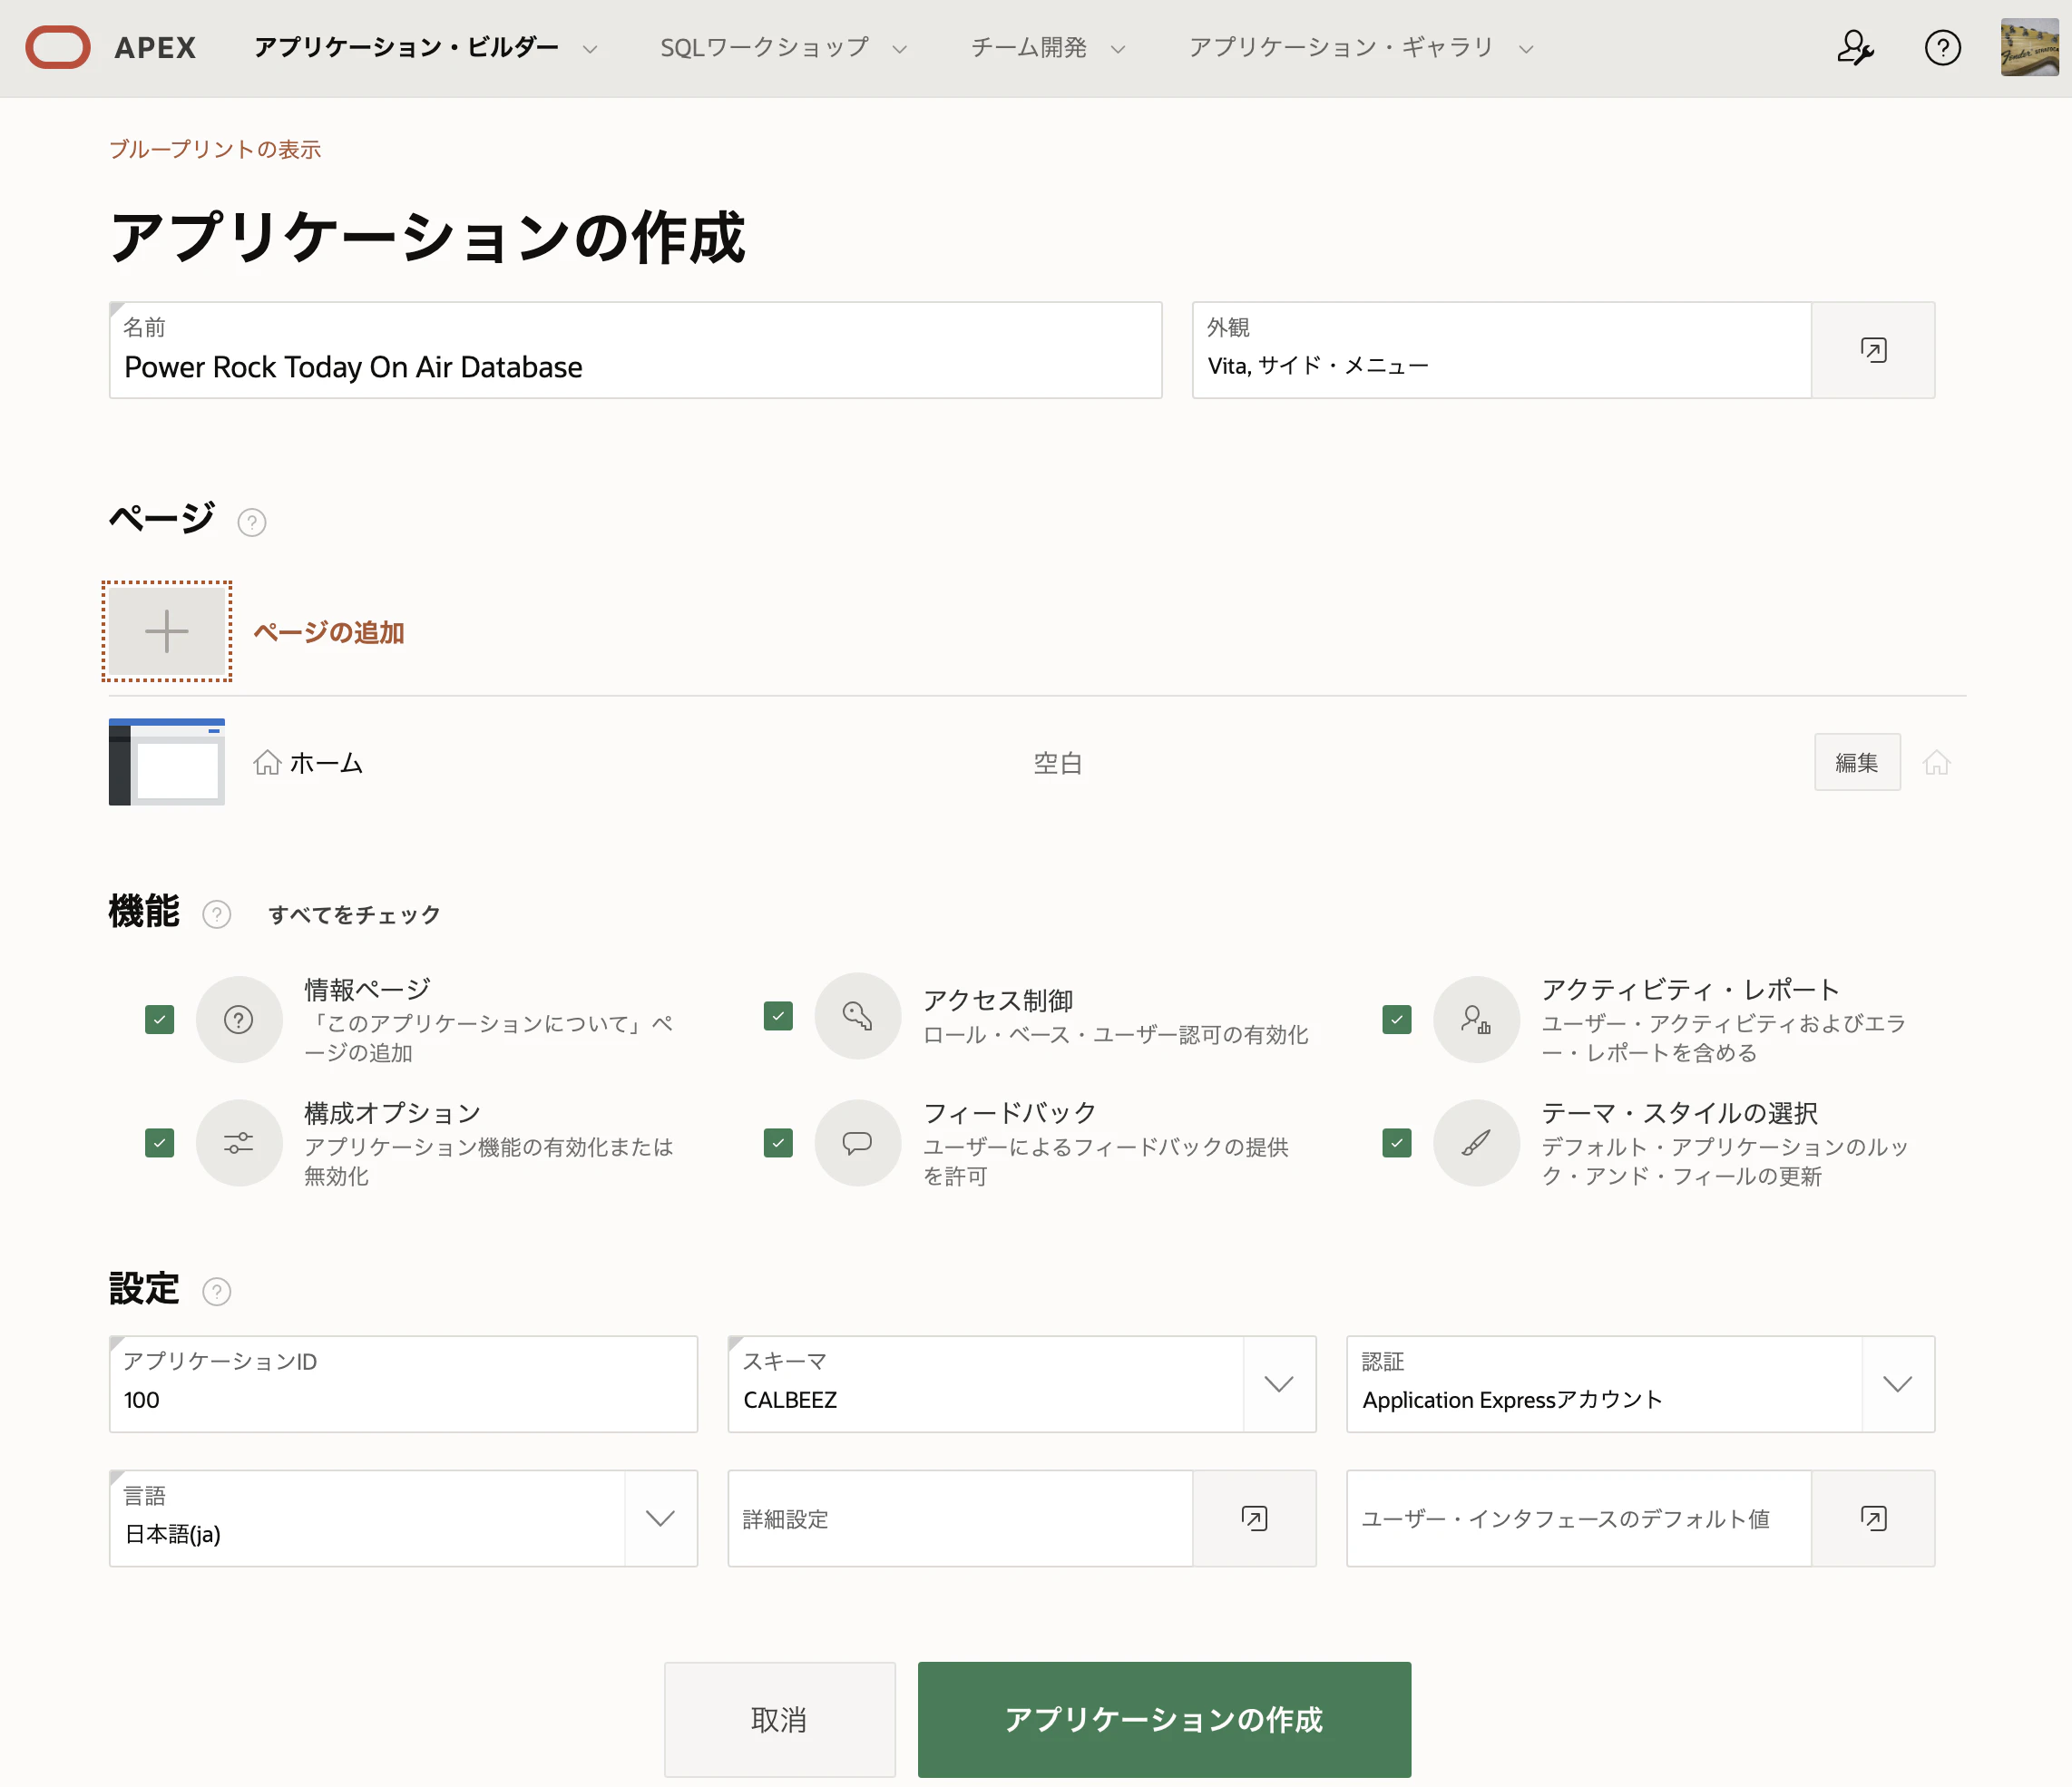Open the 外観 selector popup icon
Screen dimensions: 2072x1787
pyautogui.click(x=1873, y=349)
